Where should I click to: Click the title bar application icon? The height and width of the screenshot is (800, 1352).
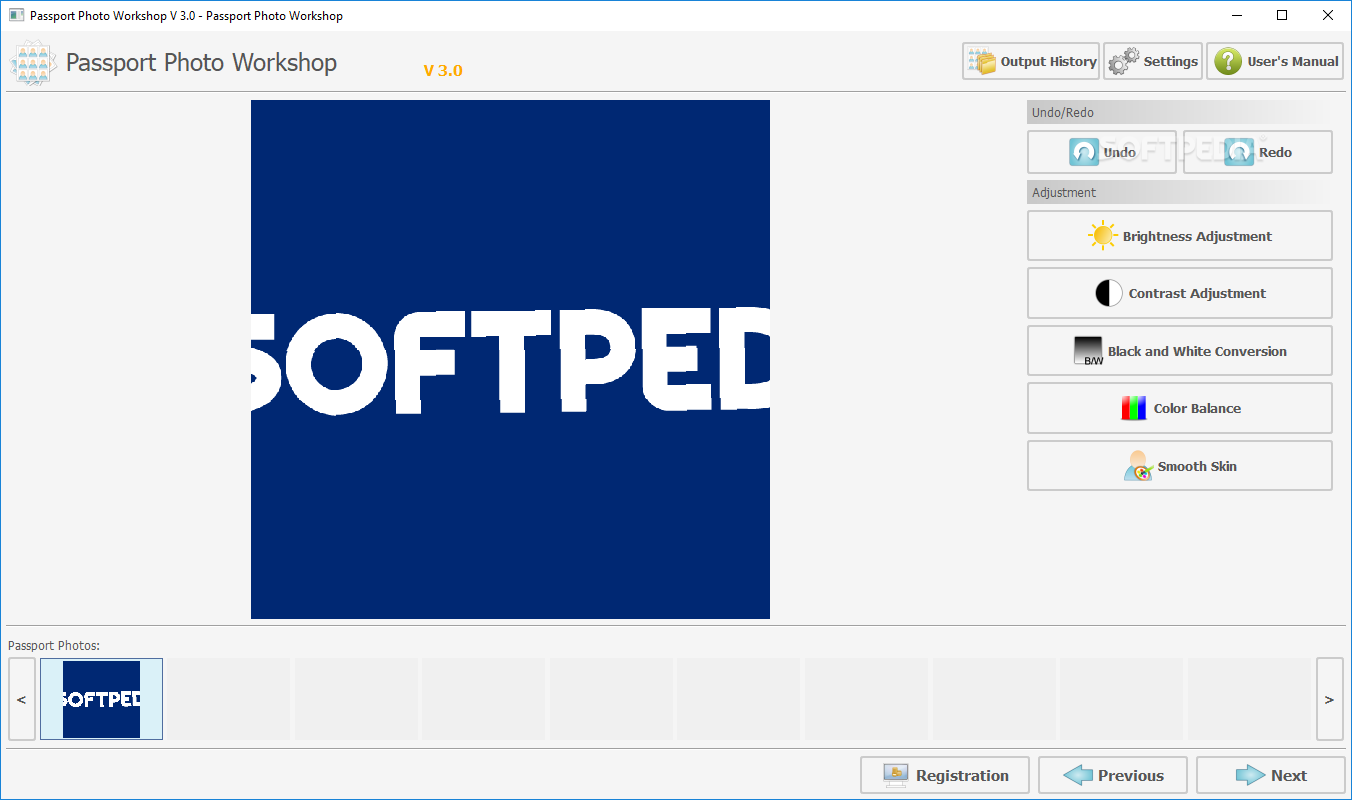coord(16,15)
